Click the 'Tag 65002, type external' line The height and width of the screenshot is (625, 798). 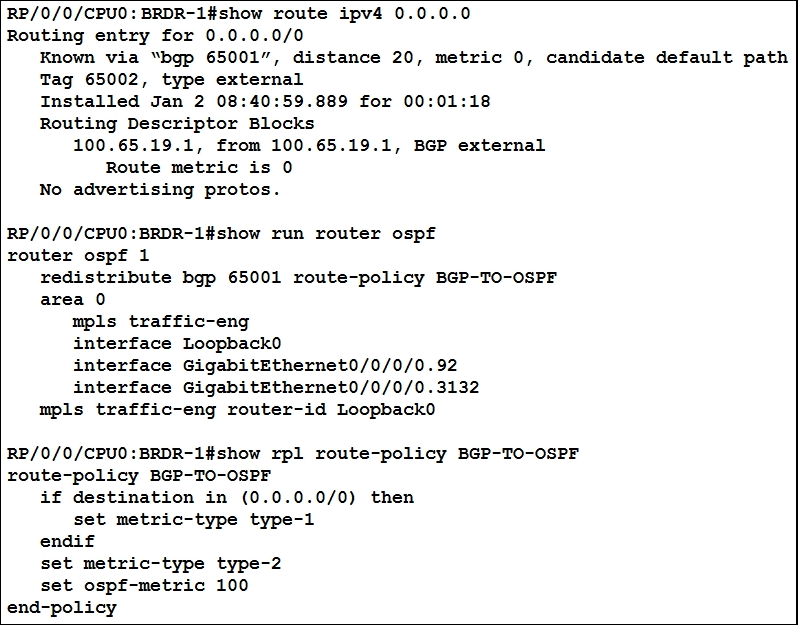coord(172,80)
